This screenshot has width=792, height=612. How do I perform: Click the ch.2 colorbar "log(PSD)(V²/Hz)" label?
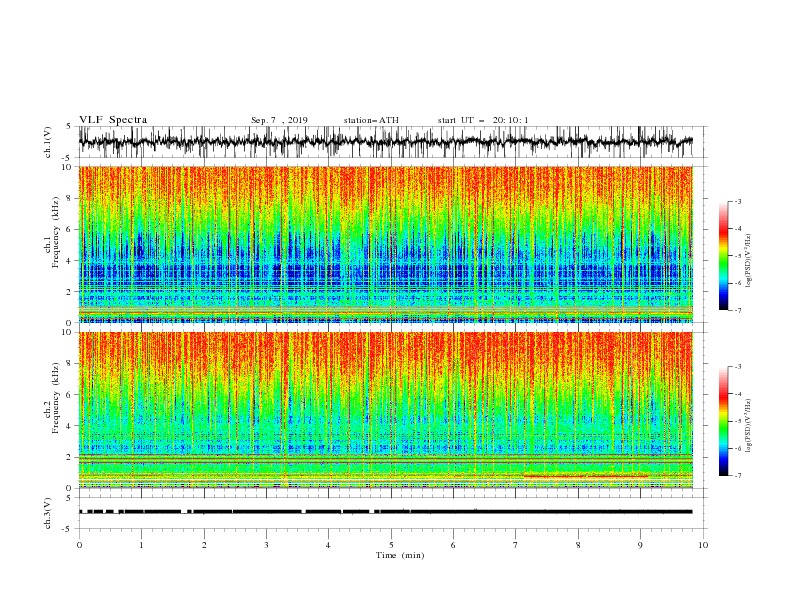coord(748,425)
